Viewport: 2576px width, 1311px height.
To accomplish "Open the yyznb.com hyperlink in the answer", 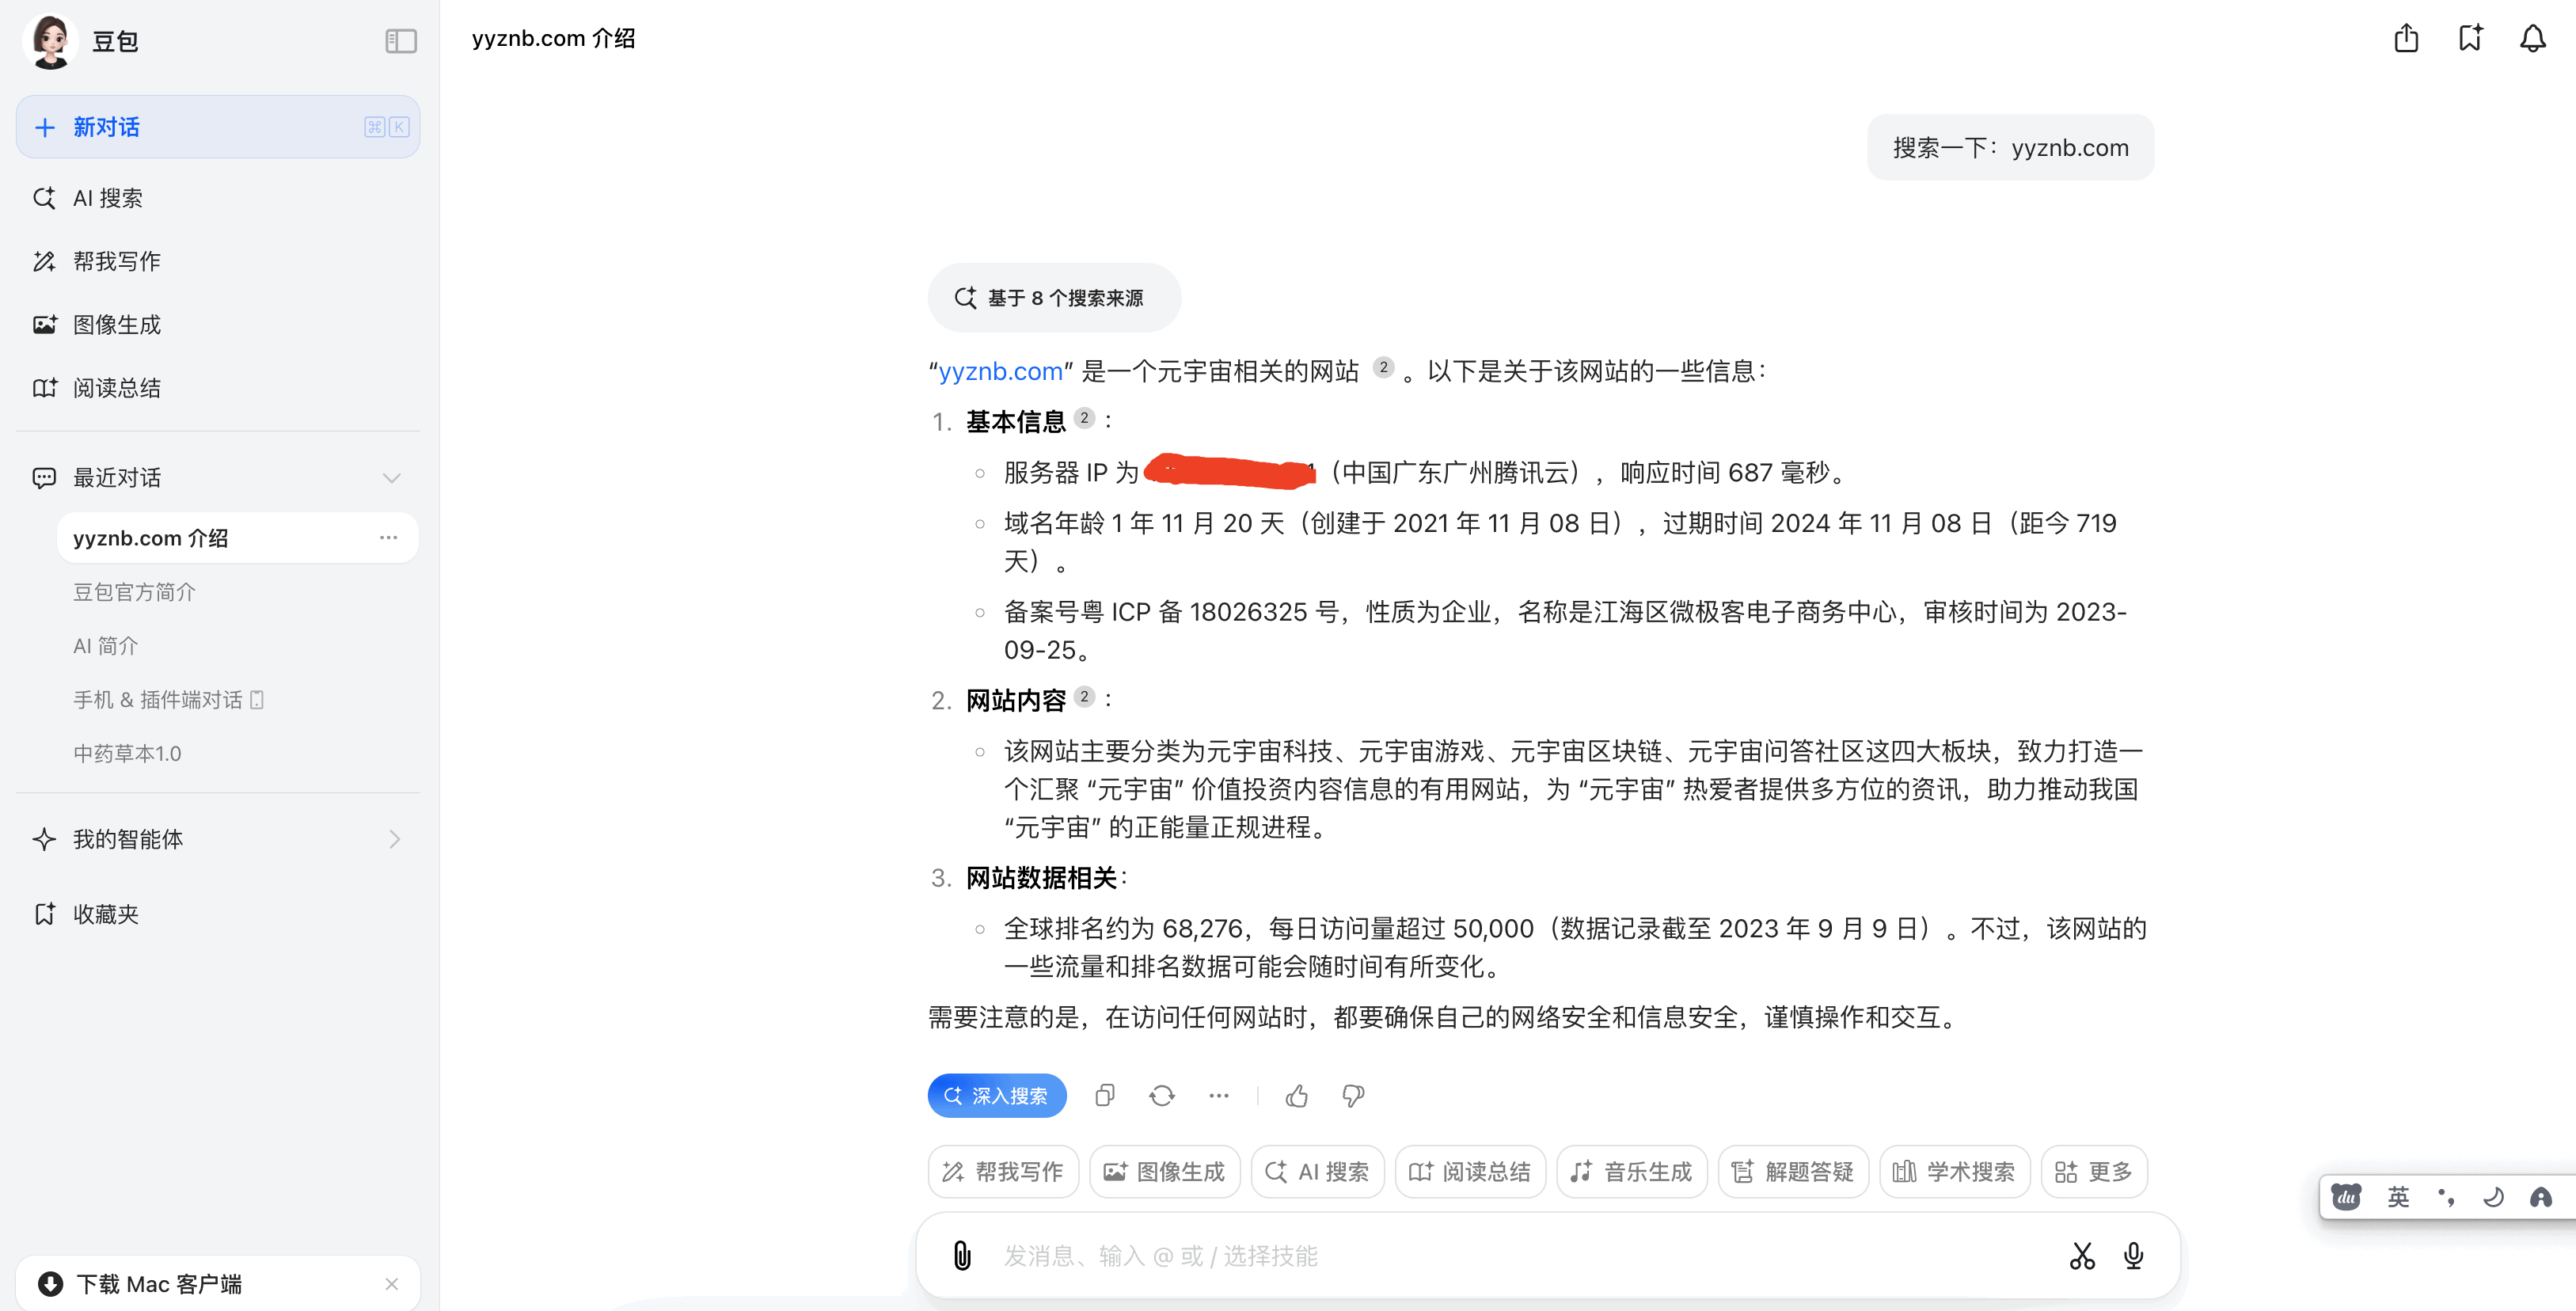I will [x=1000, y=371].
